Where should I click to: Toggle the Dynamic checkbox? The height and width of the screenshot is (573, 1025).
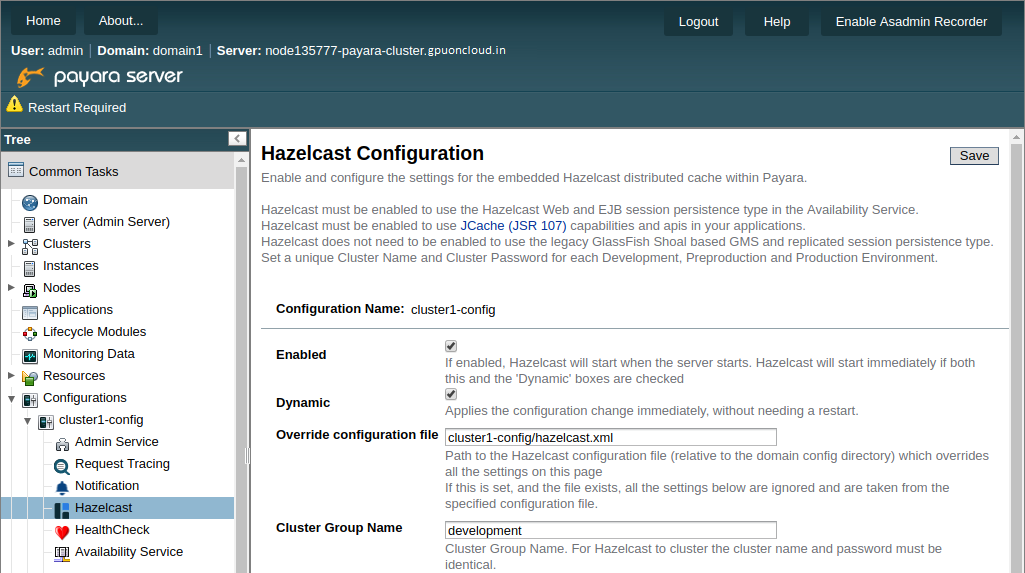click(451, 394)
